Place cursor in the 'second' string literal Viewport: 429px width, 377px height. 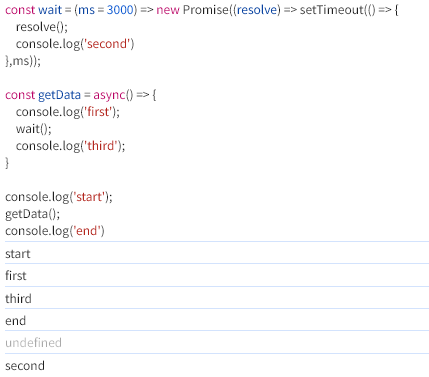[x=108, y=44]
